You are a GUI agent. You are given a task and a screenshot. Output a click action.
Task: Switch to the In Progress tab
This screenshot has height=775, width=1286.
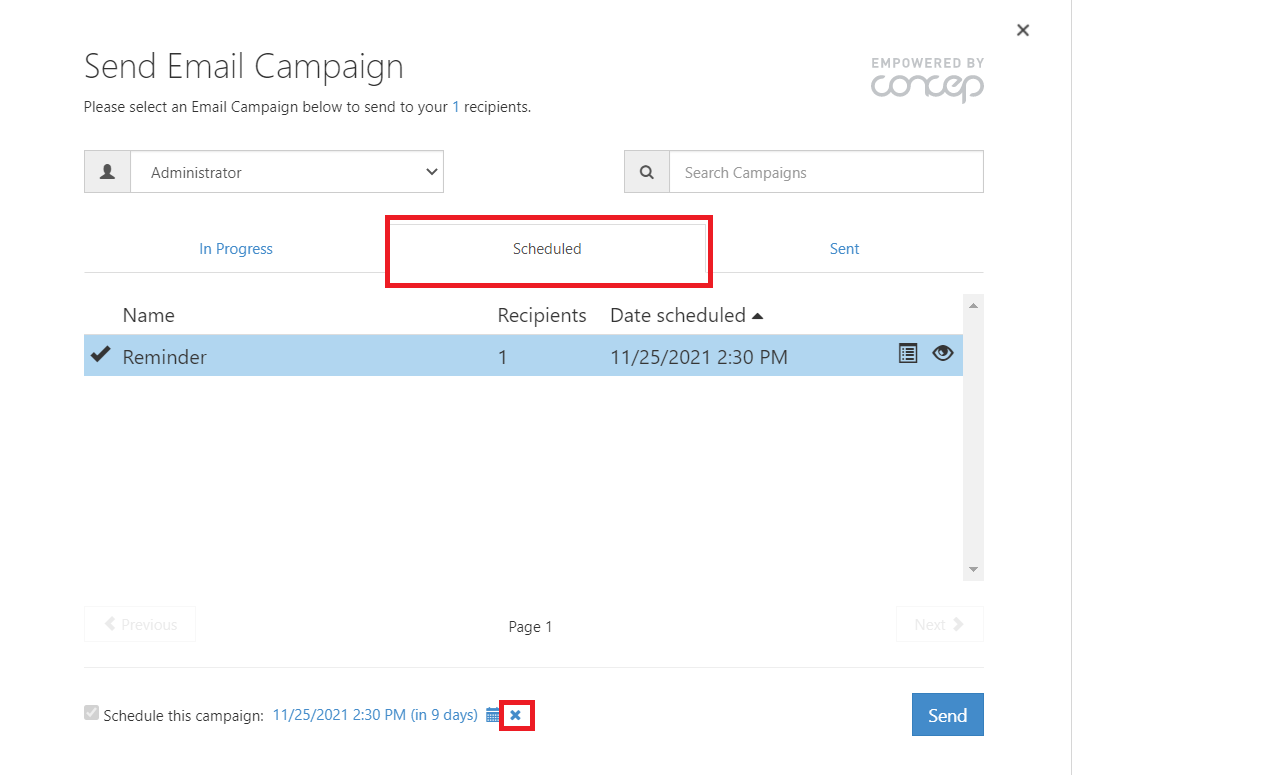(236, 249)
